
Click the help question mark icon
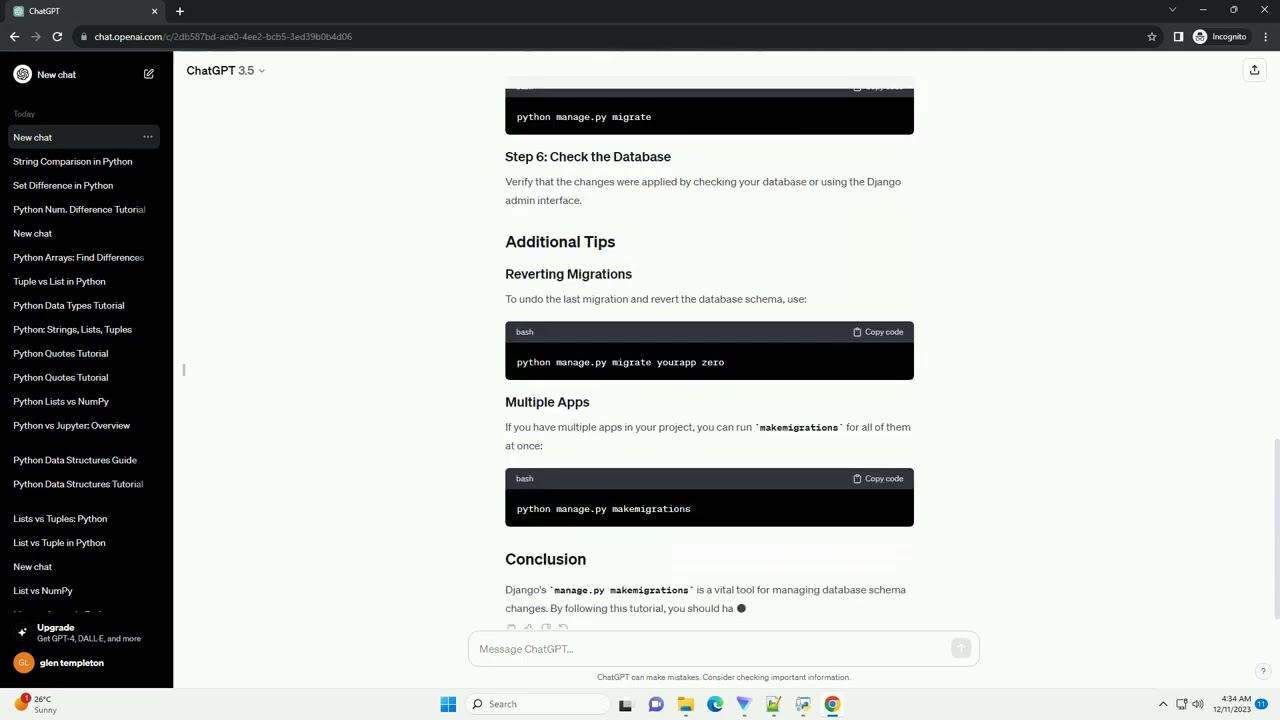pyautogui.click(x=1263, y=671)
